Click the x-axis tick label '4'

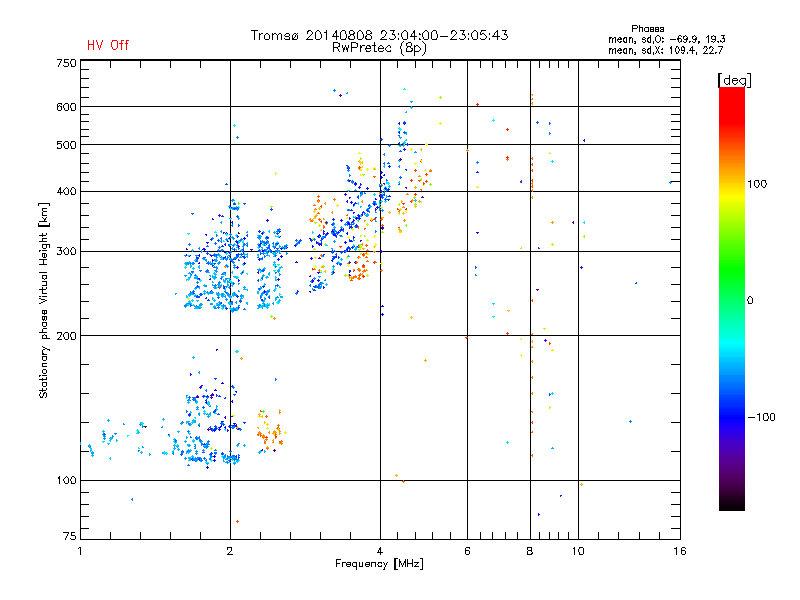tap(380, 551)
